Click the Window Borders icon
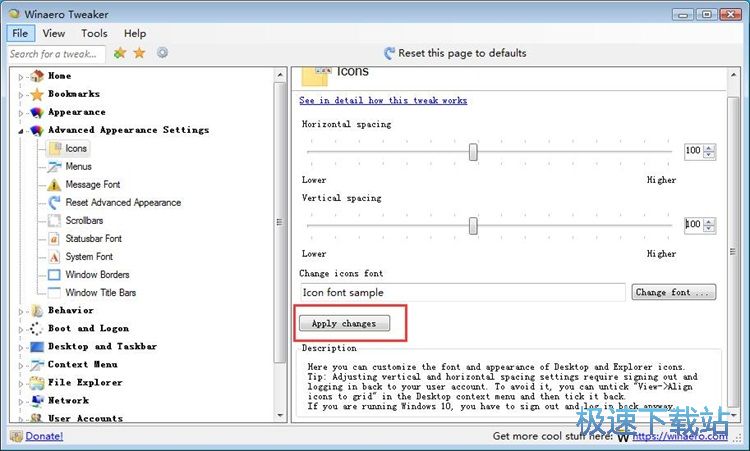This screenshot has height=451, width=750. click(x=55, y=275)
